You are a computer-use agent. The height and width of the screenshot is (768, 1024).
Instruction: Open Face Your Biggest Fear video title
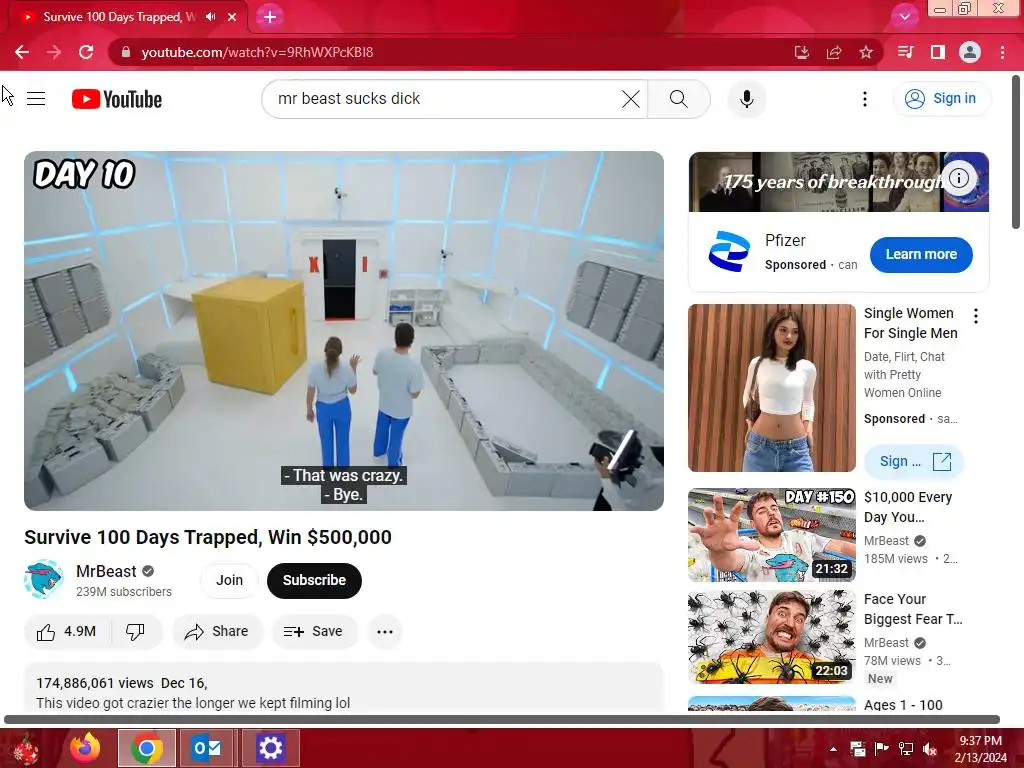(913, 609)
